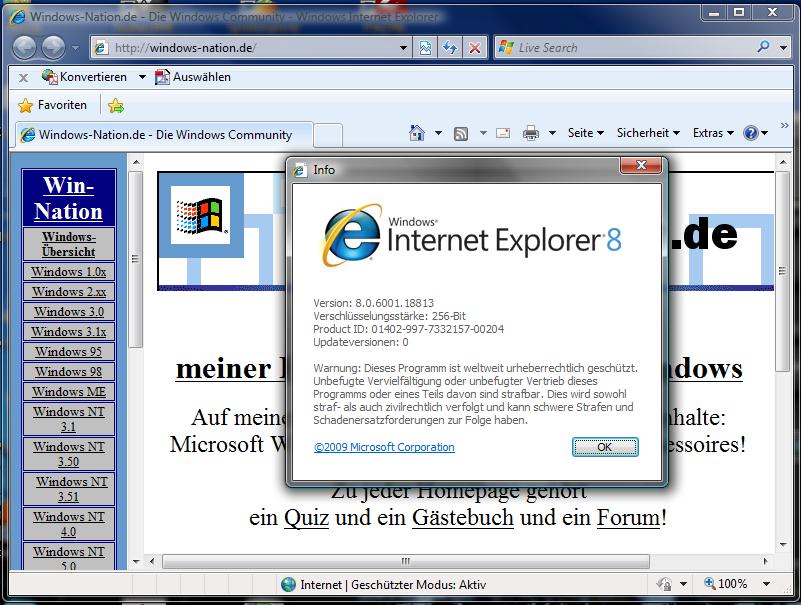Open the ©2009 Microsoft Corporation link
Image resolution: width=801 pixels, height=605 pixels.
(x=384, y=447)
